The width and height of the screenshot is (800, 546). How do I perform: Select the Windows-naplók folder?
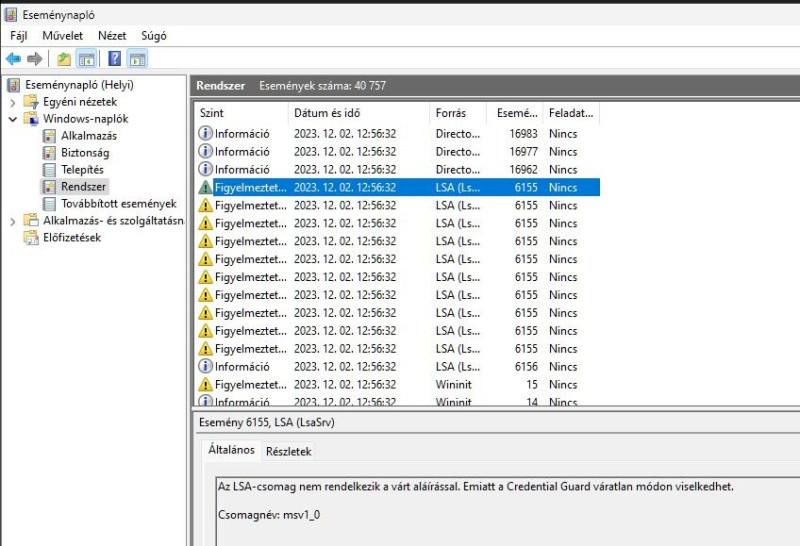(x=85, y=119)
